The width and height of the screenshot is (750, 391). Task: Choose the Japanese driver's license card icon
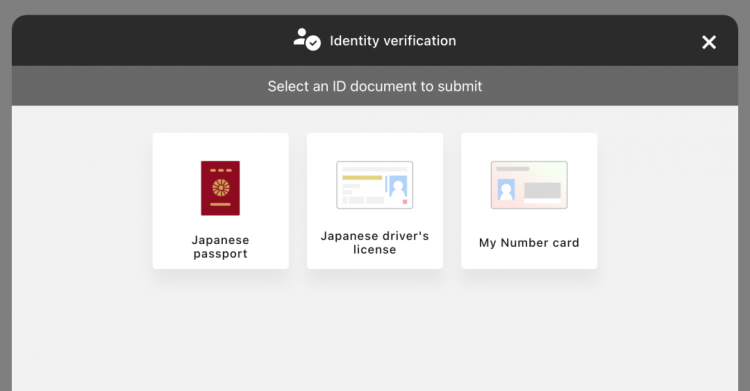click(x=375, y=185)
